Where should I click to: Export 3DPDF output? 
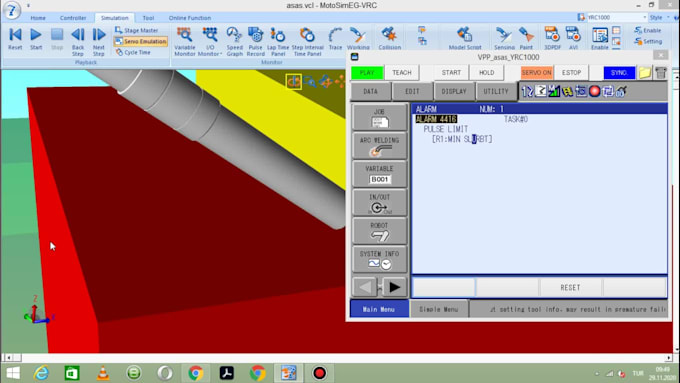click(552, 39)
